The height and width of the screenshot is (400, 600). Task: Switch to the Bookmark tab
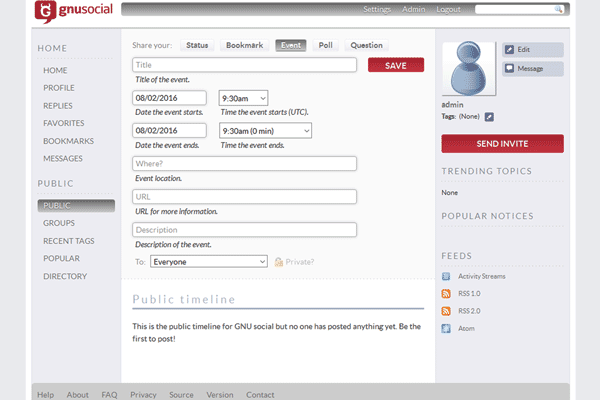tap(244, 45)
